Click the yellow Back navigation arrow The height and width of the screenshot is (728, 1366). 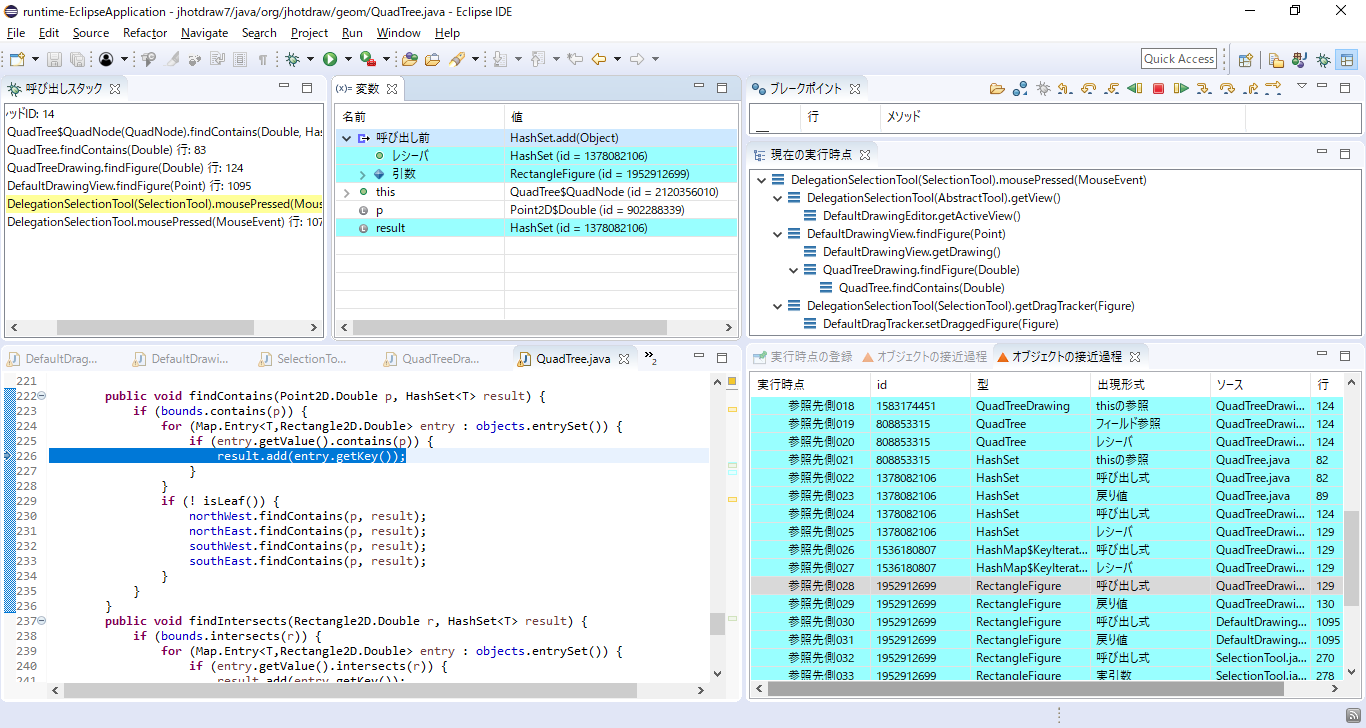coord(599,60)
